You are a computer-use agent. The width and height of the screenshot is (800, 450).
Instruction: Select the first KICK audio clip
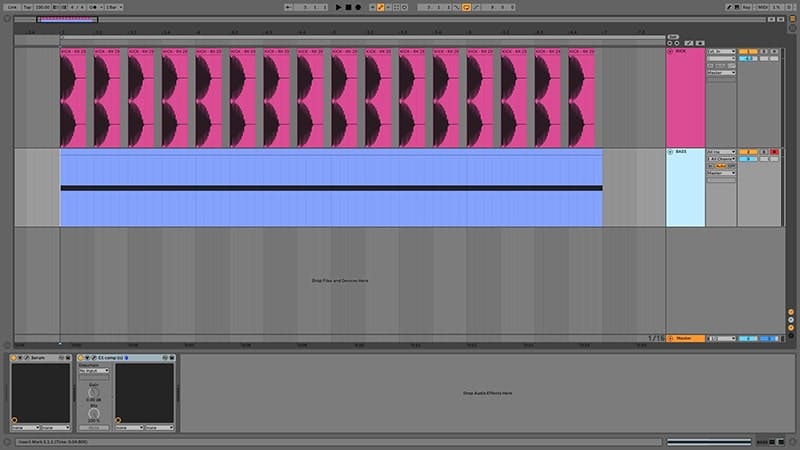tap(73, 98)
